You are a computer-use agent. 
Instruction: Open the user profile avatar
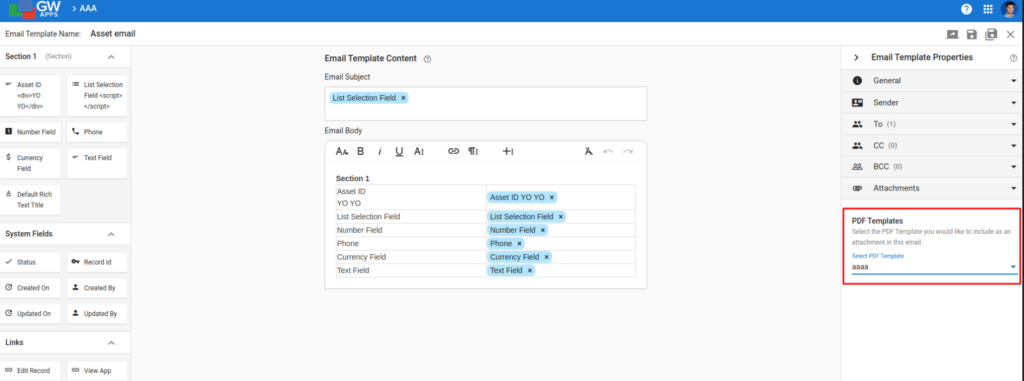[1009, 9]
